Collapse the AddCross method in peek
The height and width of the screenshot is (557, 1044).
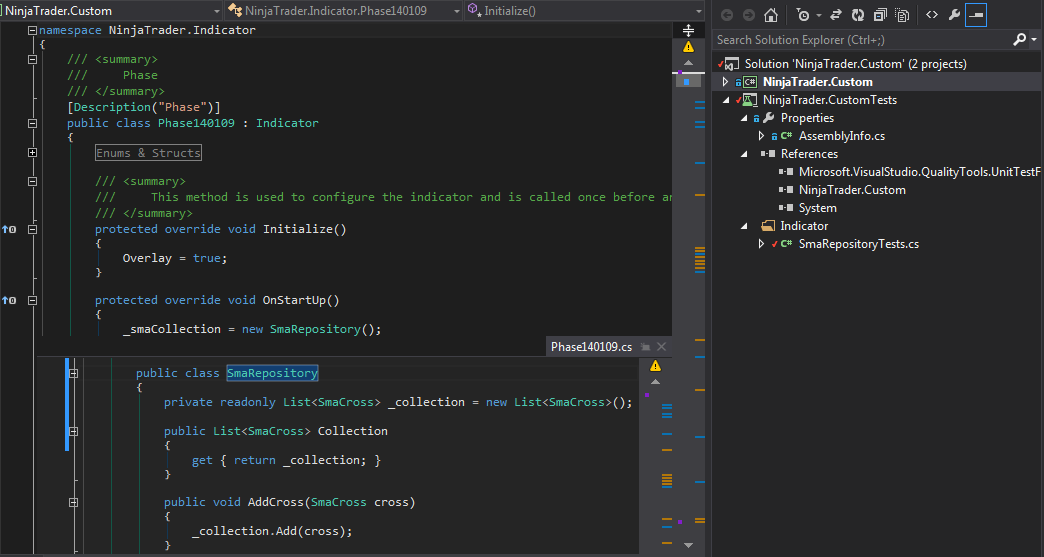(73, 502)
